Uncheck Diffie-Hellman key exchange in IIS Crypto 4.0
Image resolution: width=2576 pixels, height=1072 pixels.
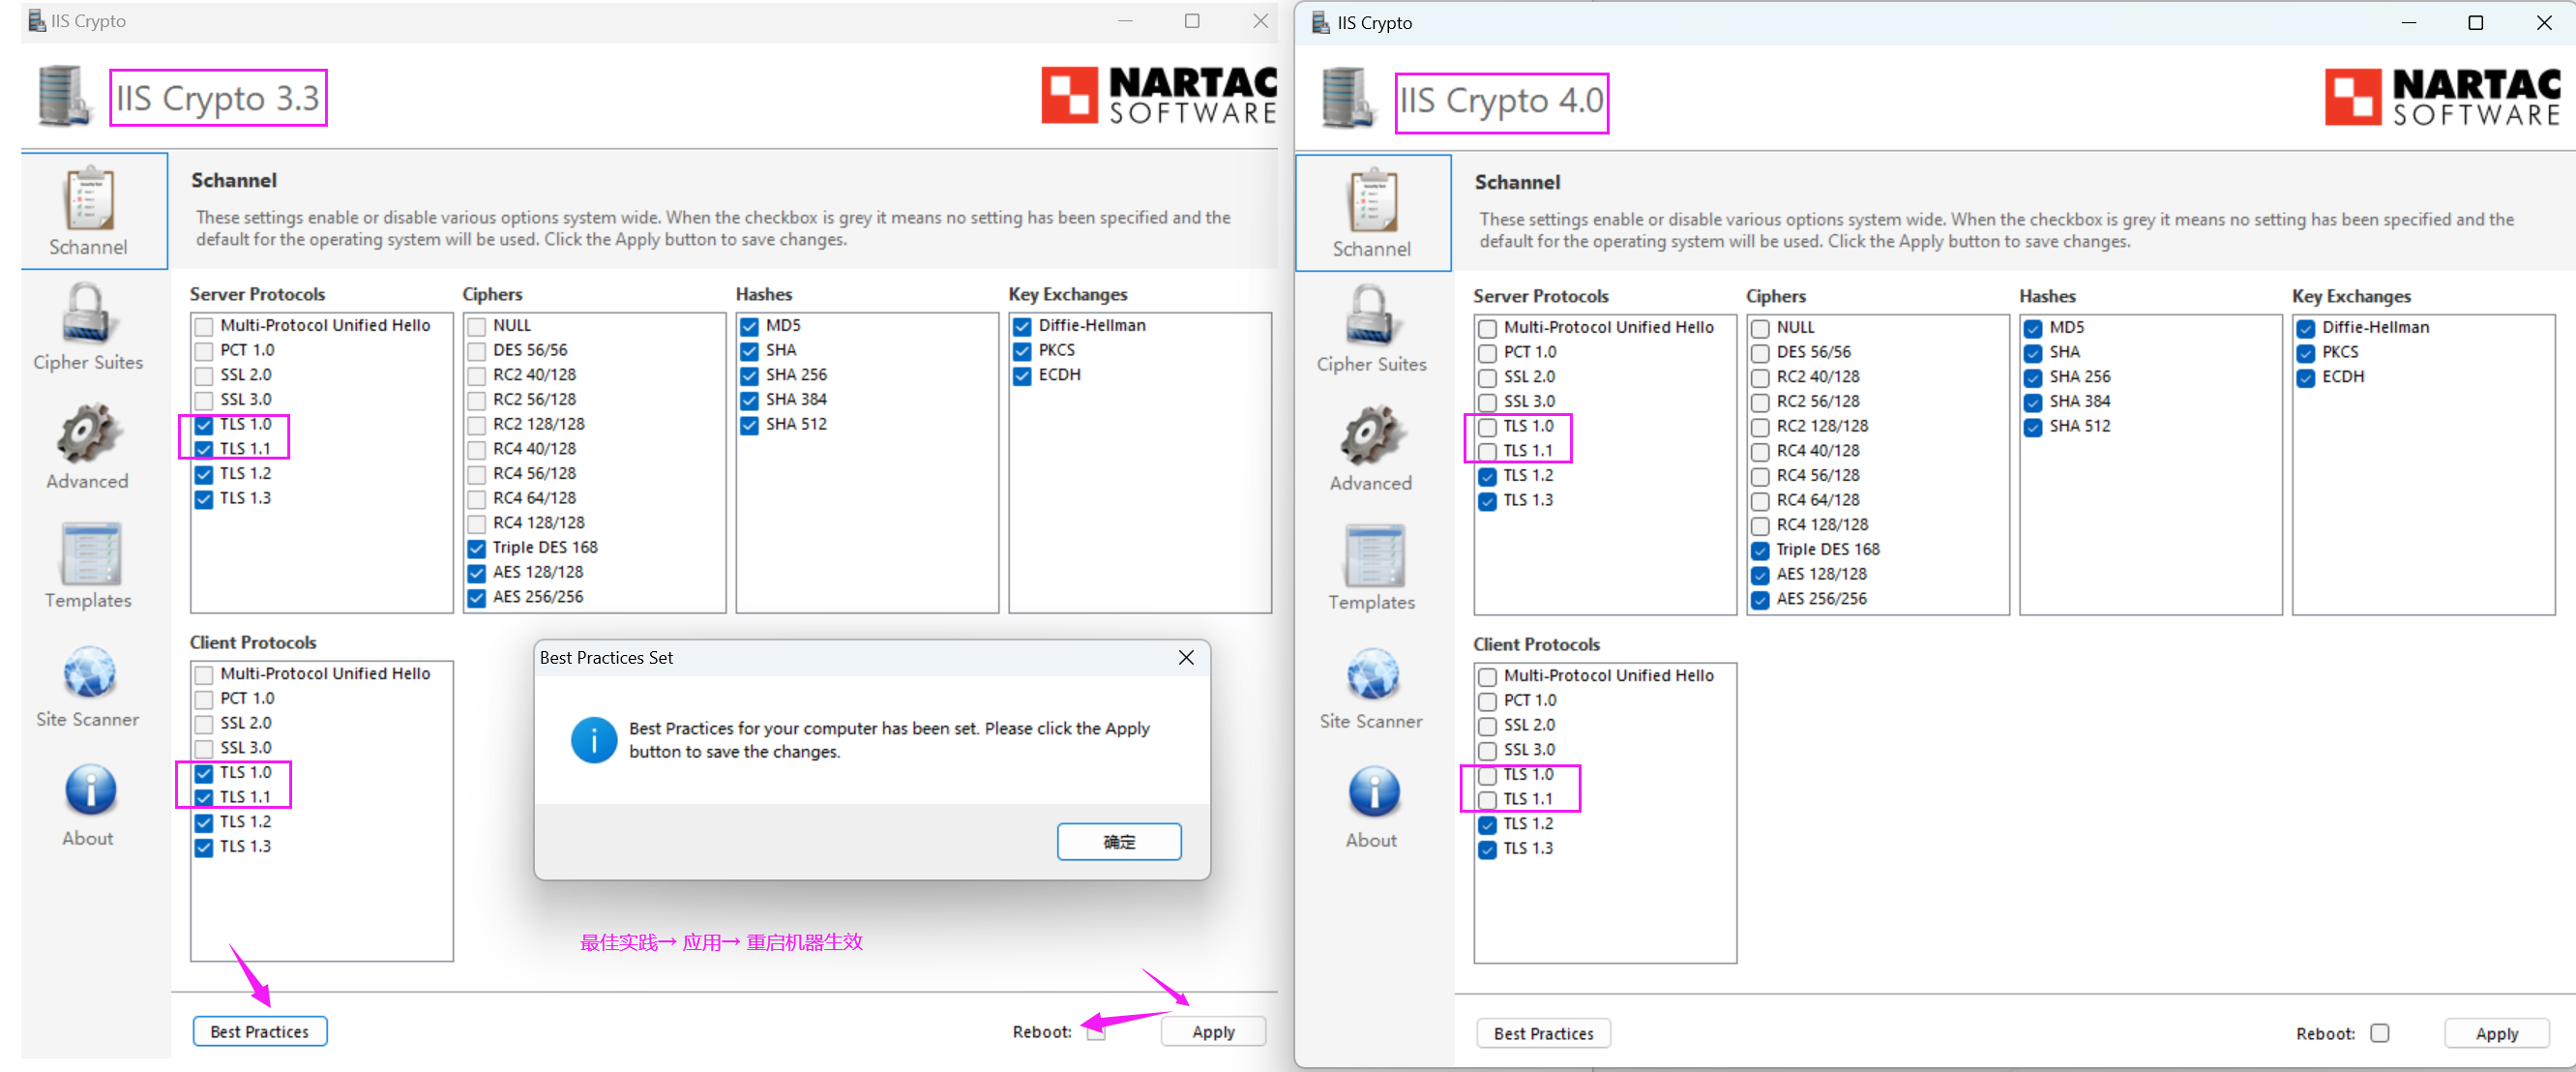coord(2306,328)
